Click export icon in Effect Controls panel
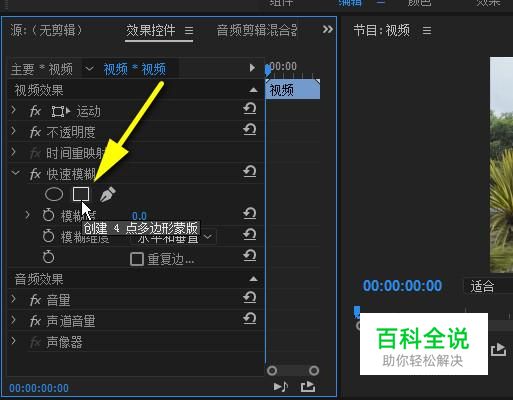 [x=308, y=387]
